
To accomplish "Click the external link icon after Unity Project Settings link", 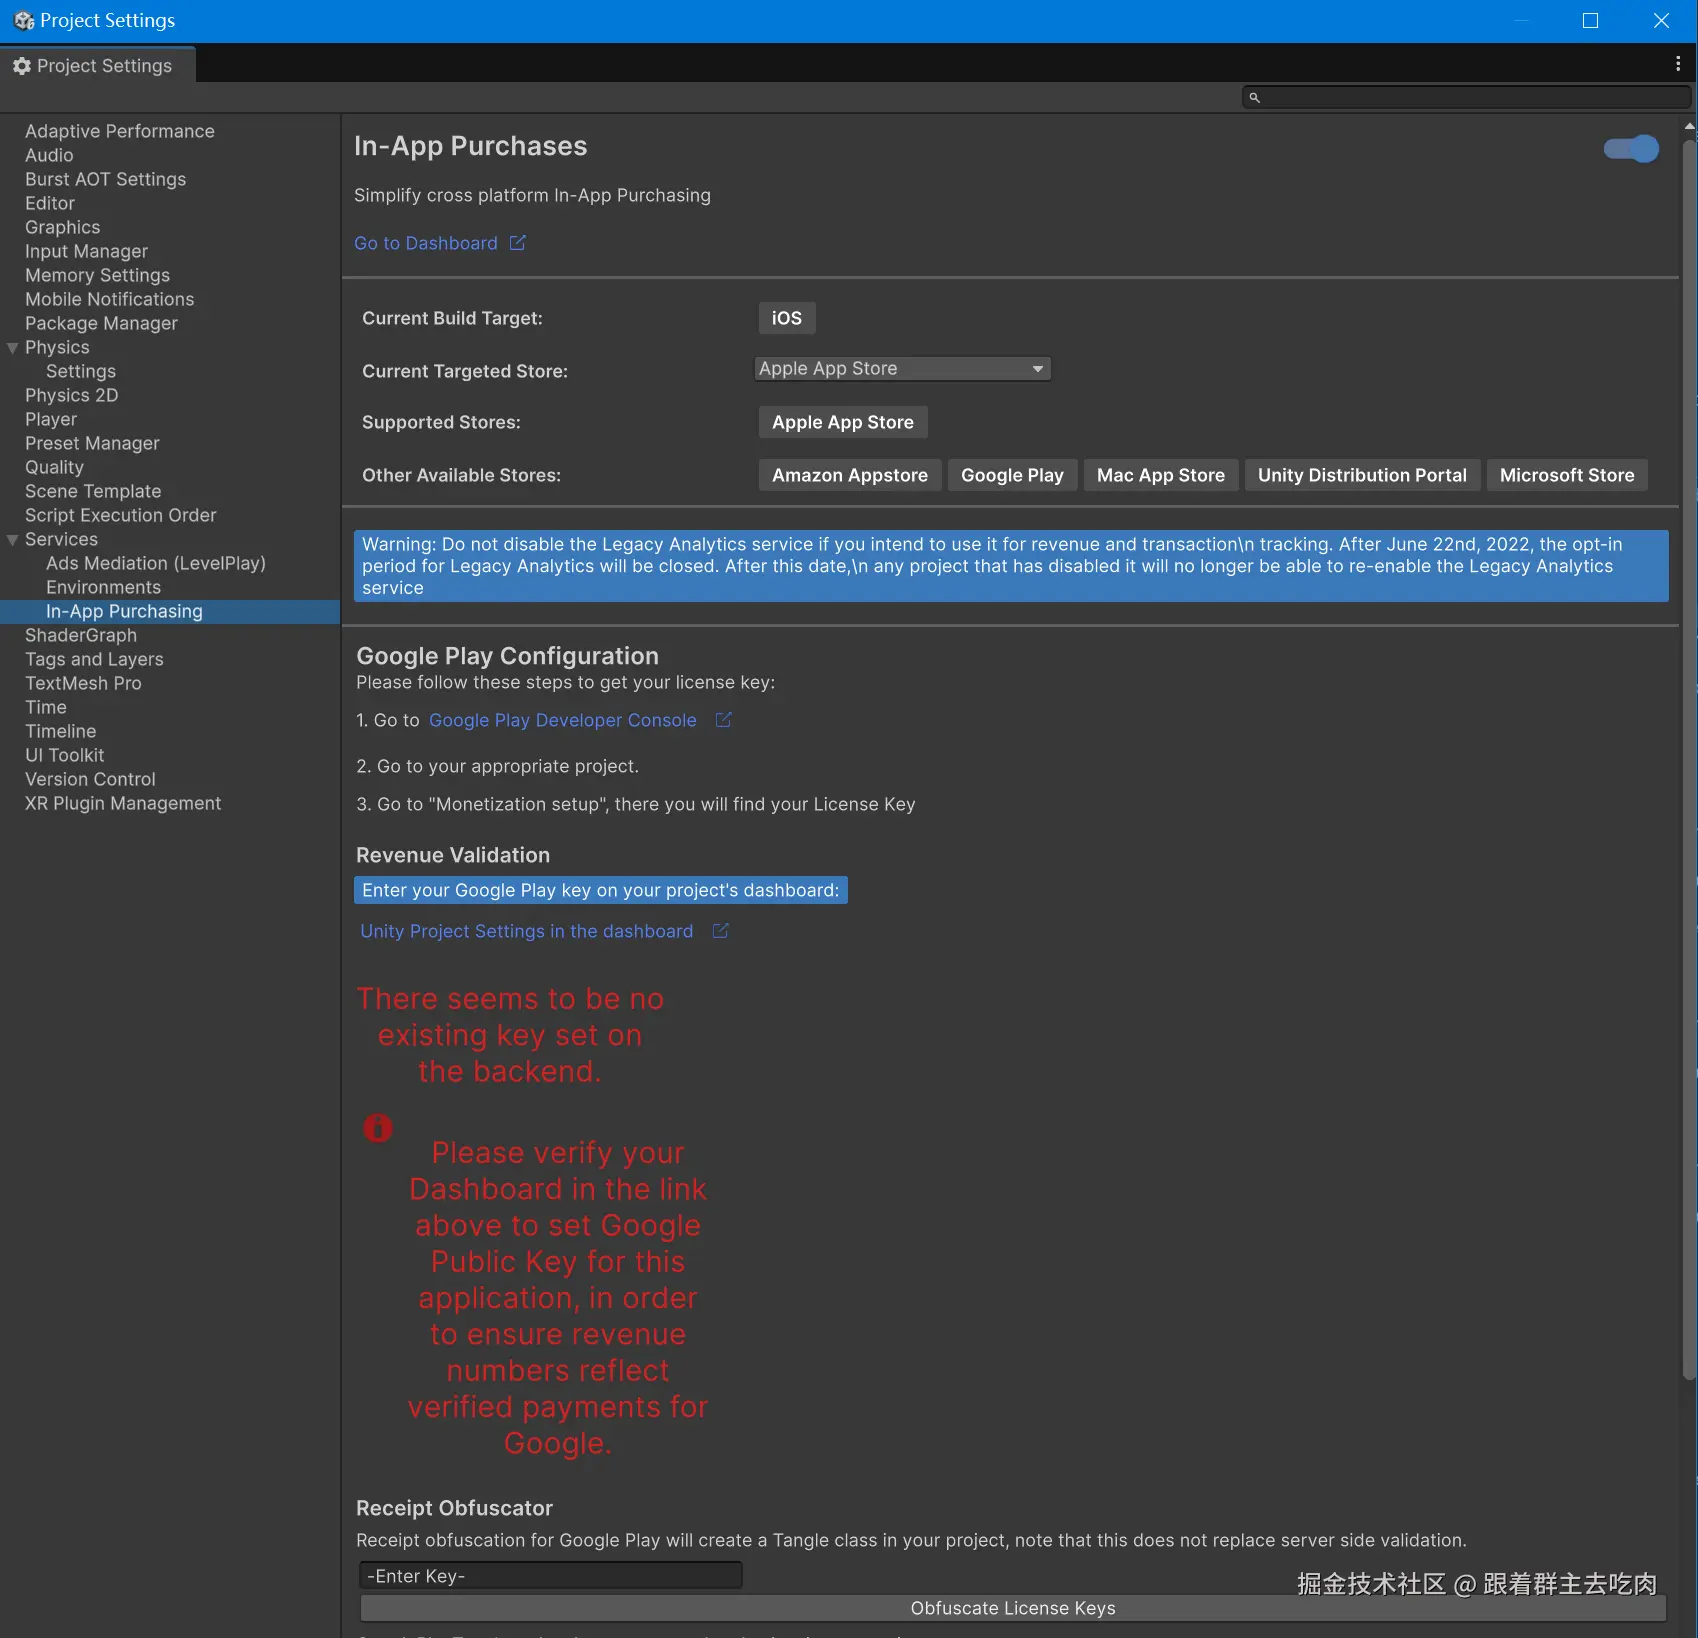I will tap(720, 931).
